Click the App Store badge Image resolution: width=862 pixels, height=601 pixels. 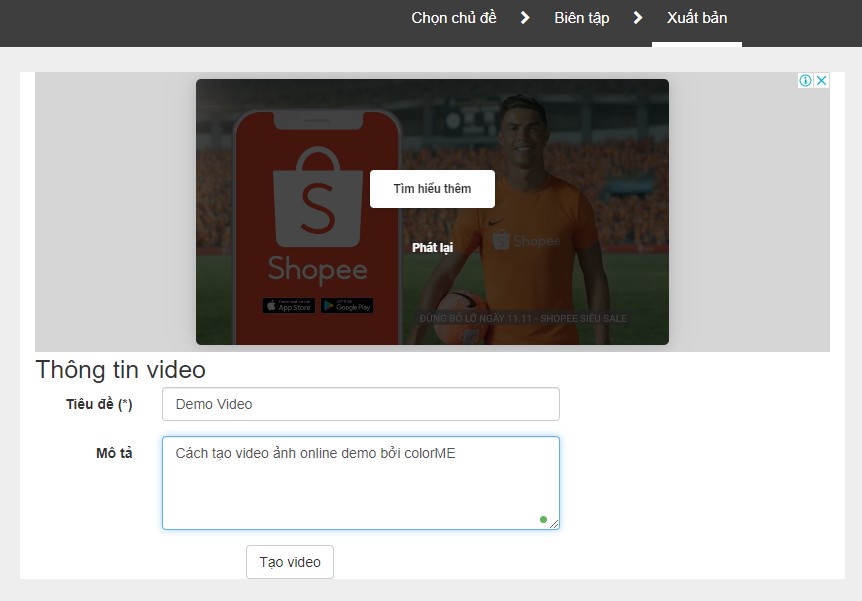pos(289,306)
